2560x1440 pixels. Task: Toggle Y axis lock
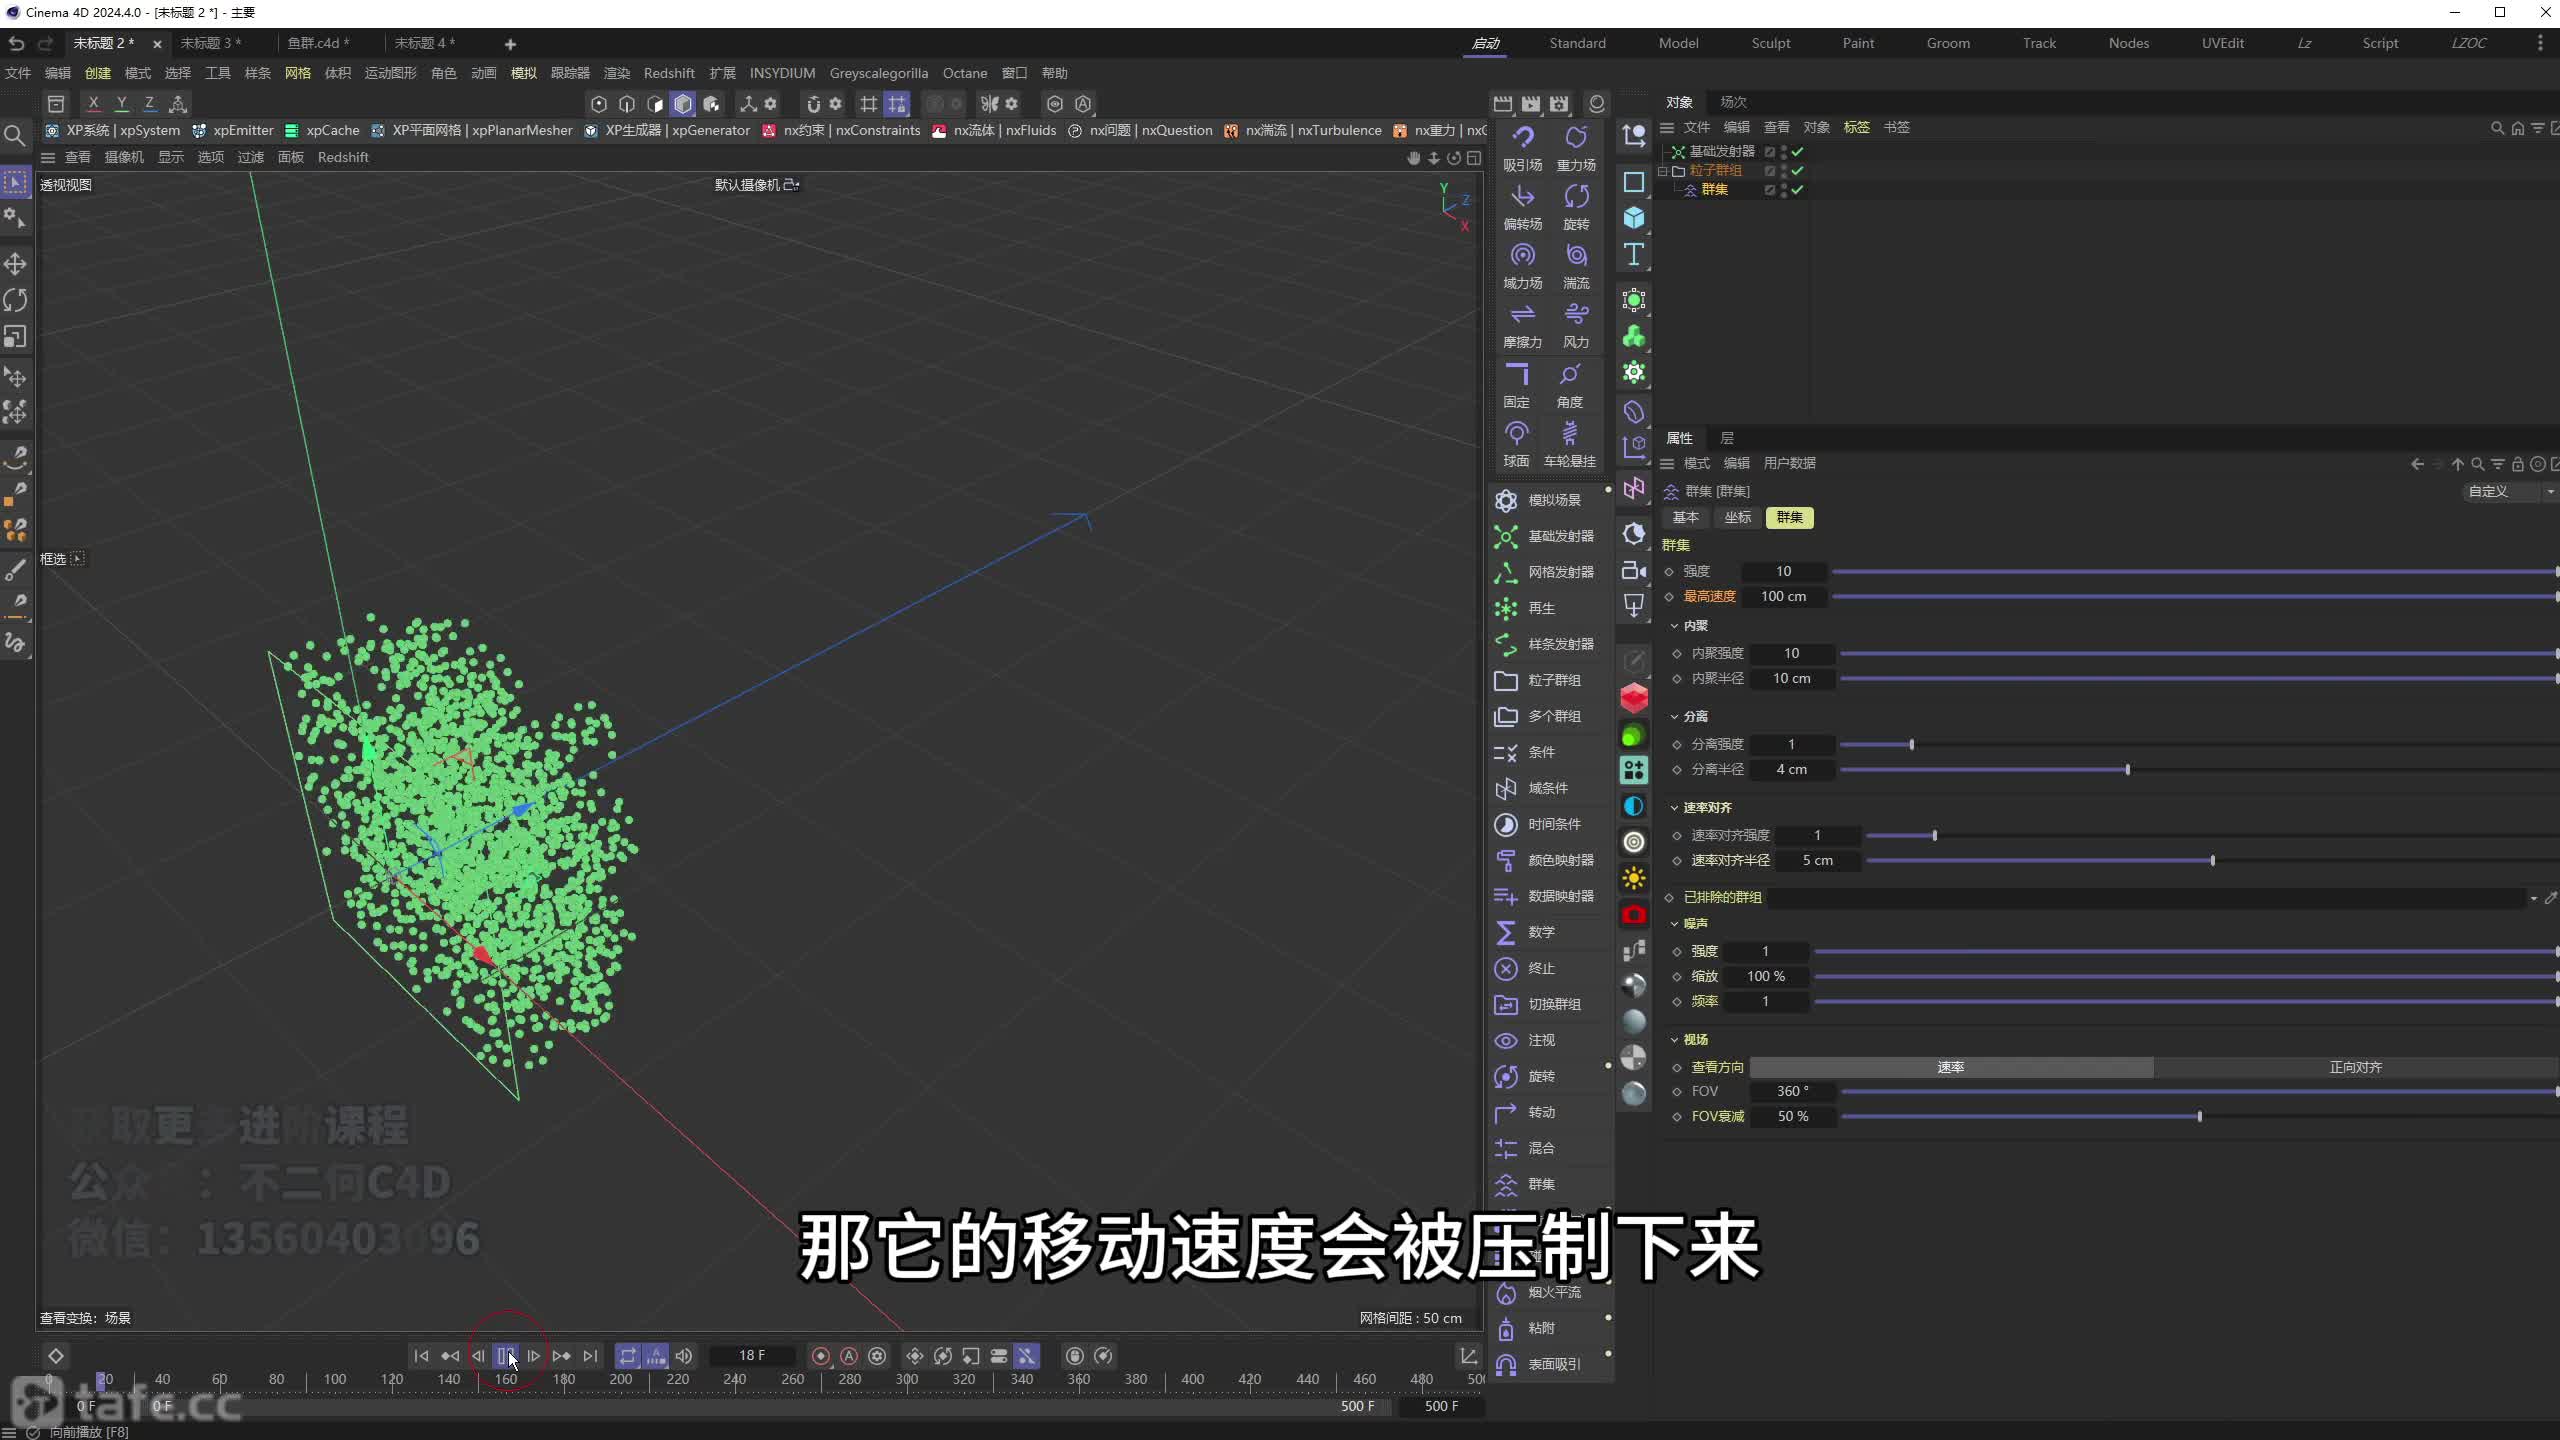tap(121, 103)
